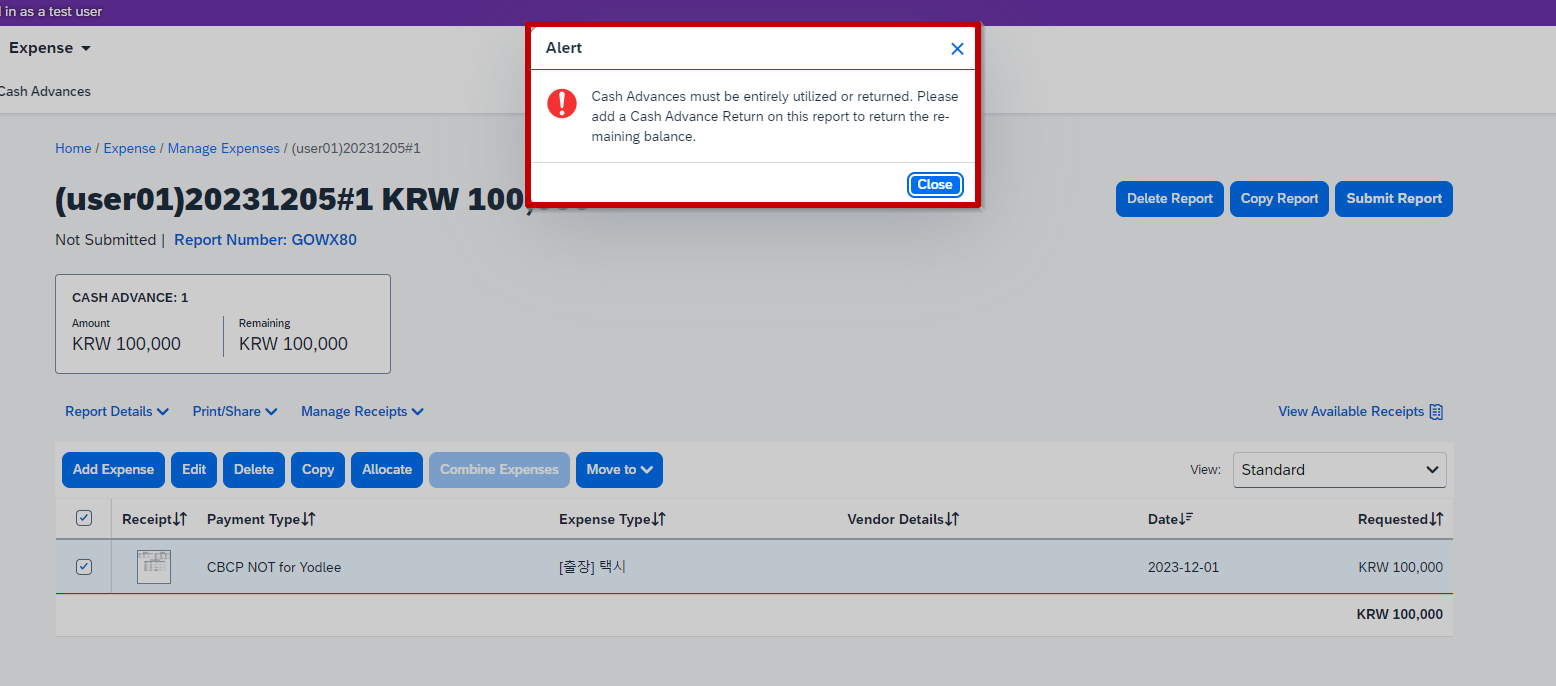Open the Expense menu

pos(49,48)
